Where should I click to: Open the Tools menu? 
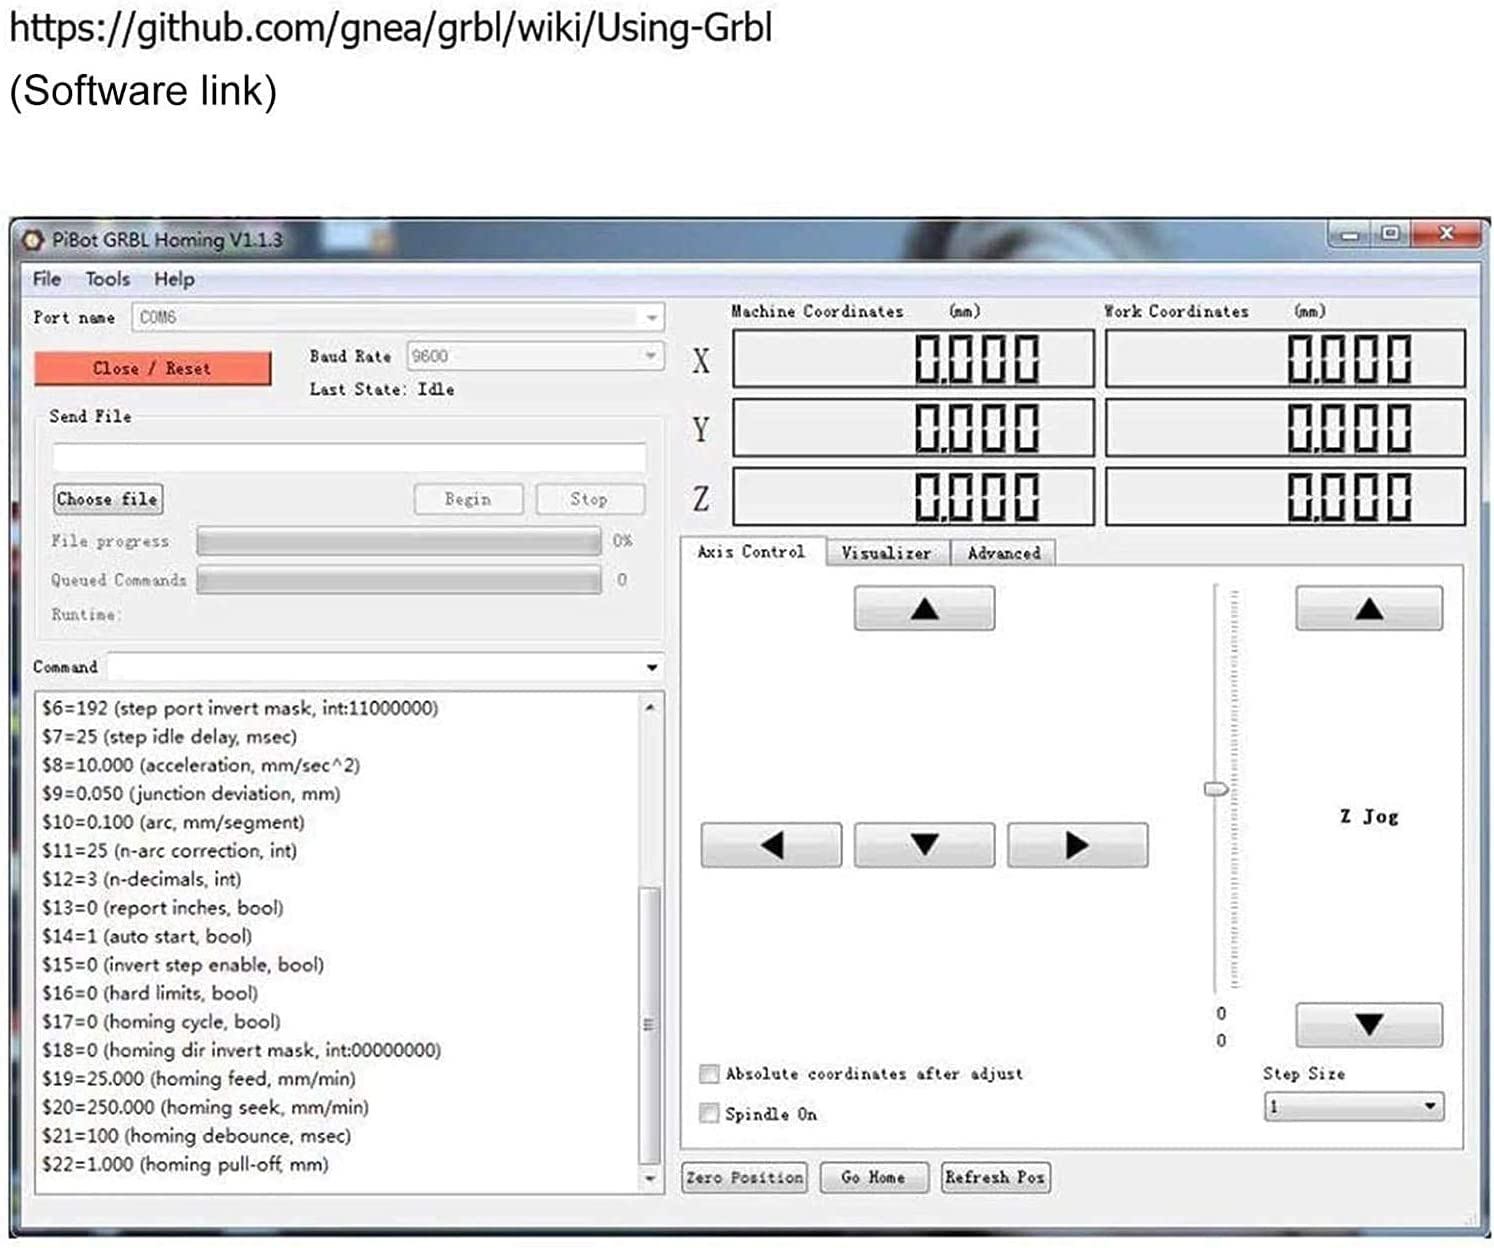[x=107, y=279]
